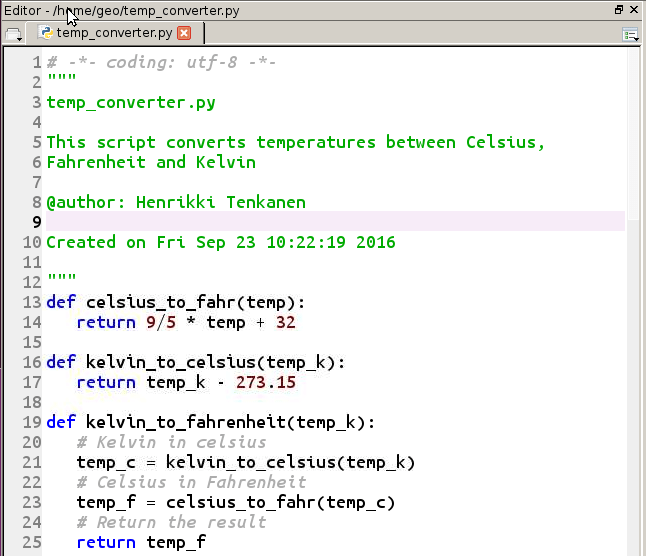Screen dimensions: 646x556
Task: Open the editor options menu icon
Action: pyautogui.click(x=630, y=35)
